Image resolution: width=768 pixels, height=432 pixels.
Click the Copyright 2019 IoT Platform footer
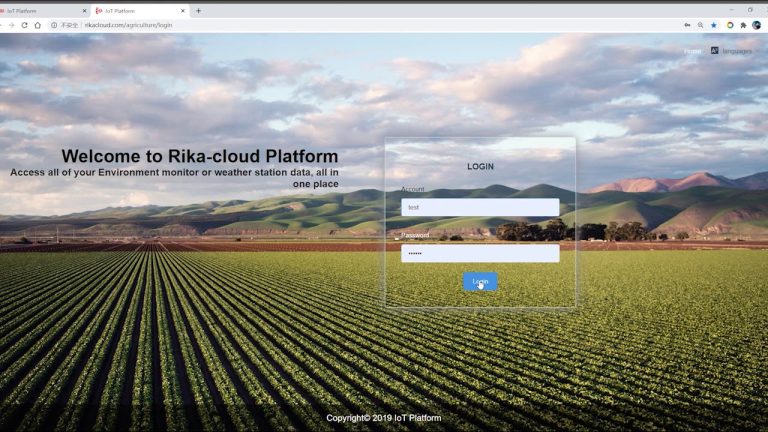pyautogui.click(x=384, y=418)
